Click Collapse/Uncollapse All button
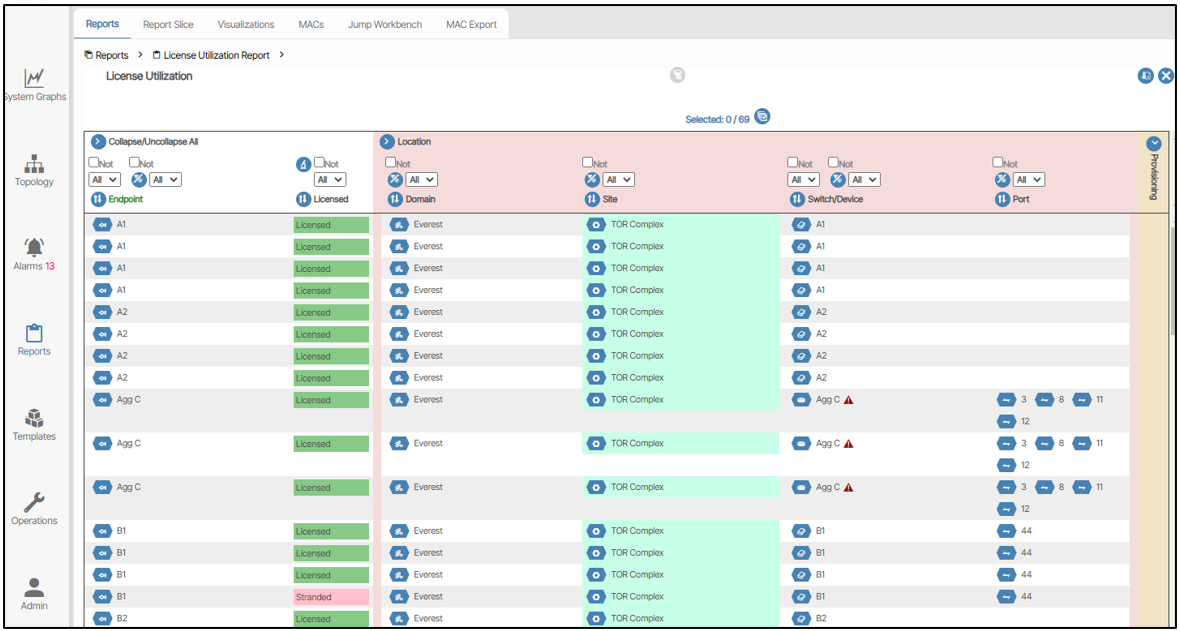Viewport: 1180px width, 631px height. pos(99,142)
